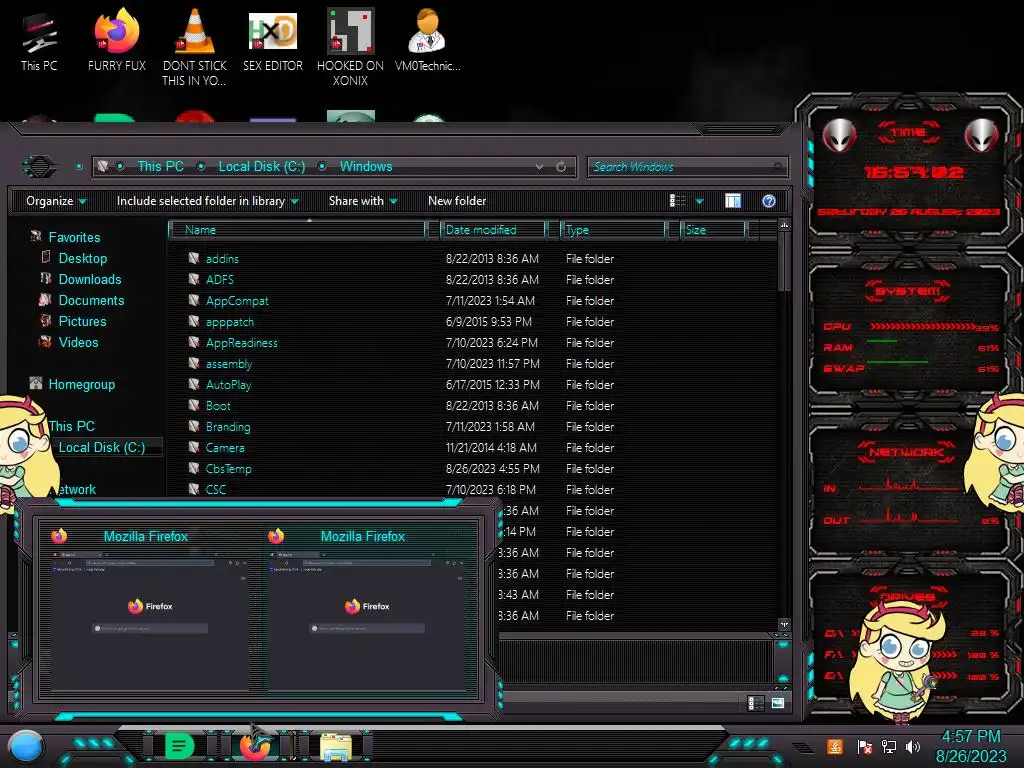
Task: Click New folder button
Action: coord(457,201)
